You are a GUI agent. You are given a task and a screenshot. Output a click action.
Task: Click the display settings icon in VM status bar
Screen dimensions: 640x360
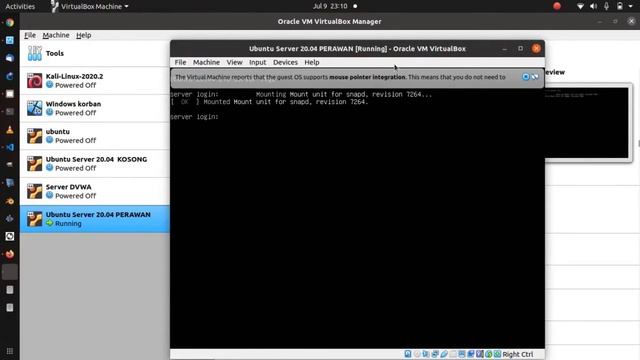pos(462,354)
